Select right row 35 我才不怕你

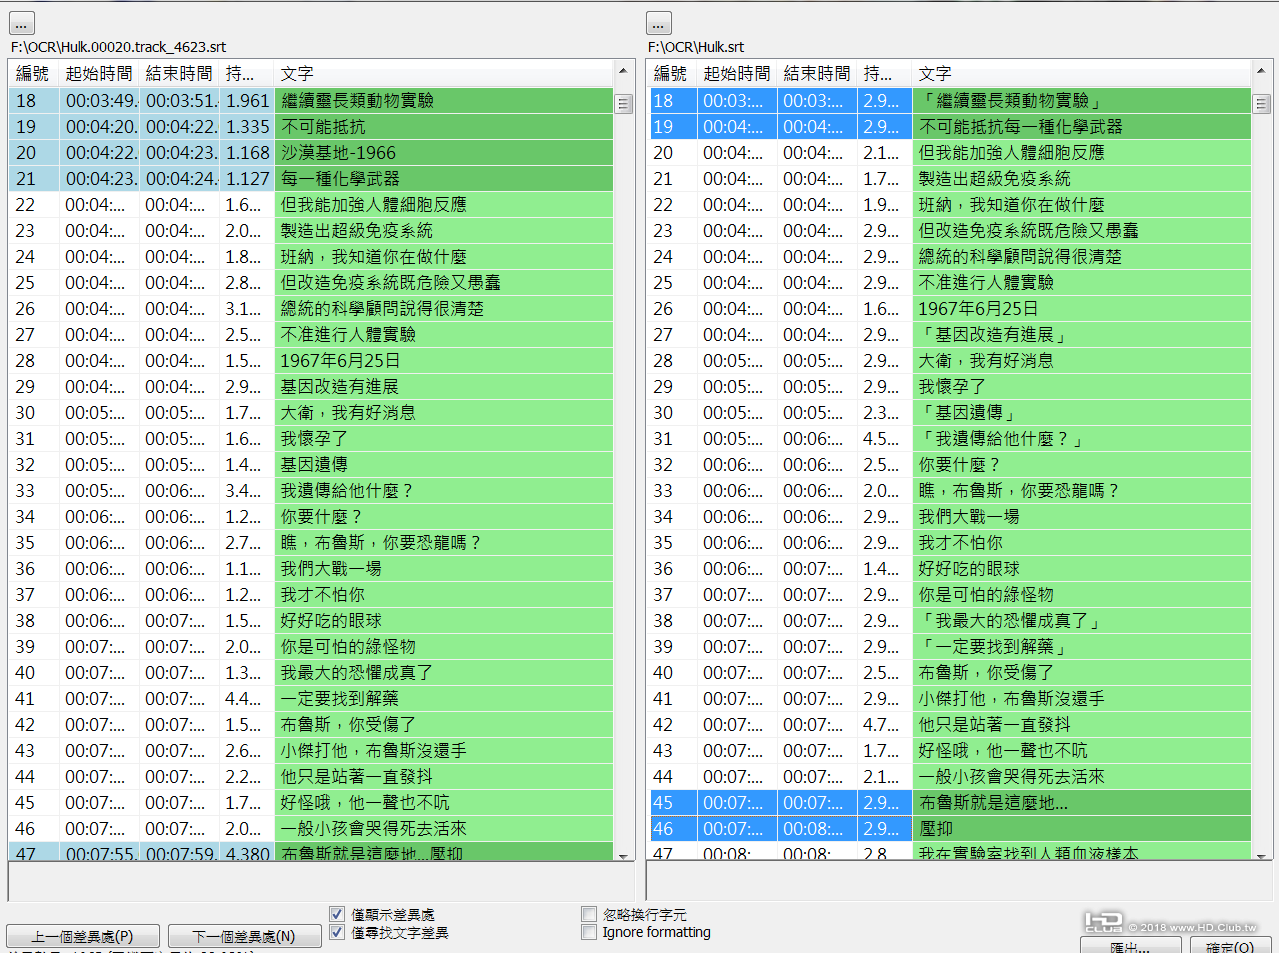(x=949, y=542)
